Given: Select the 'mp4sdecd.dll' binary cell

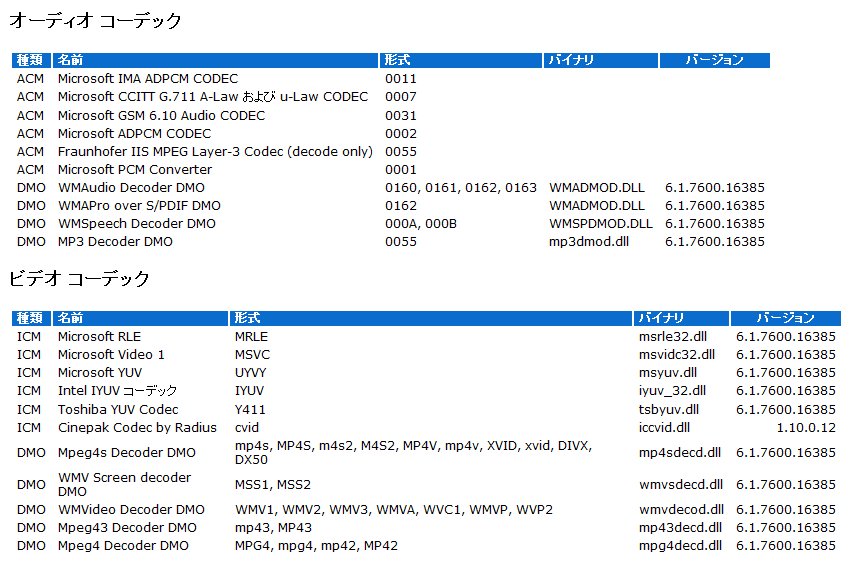Looking at the screenshot, I should point(679,452).
